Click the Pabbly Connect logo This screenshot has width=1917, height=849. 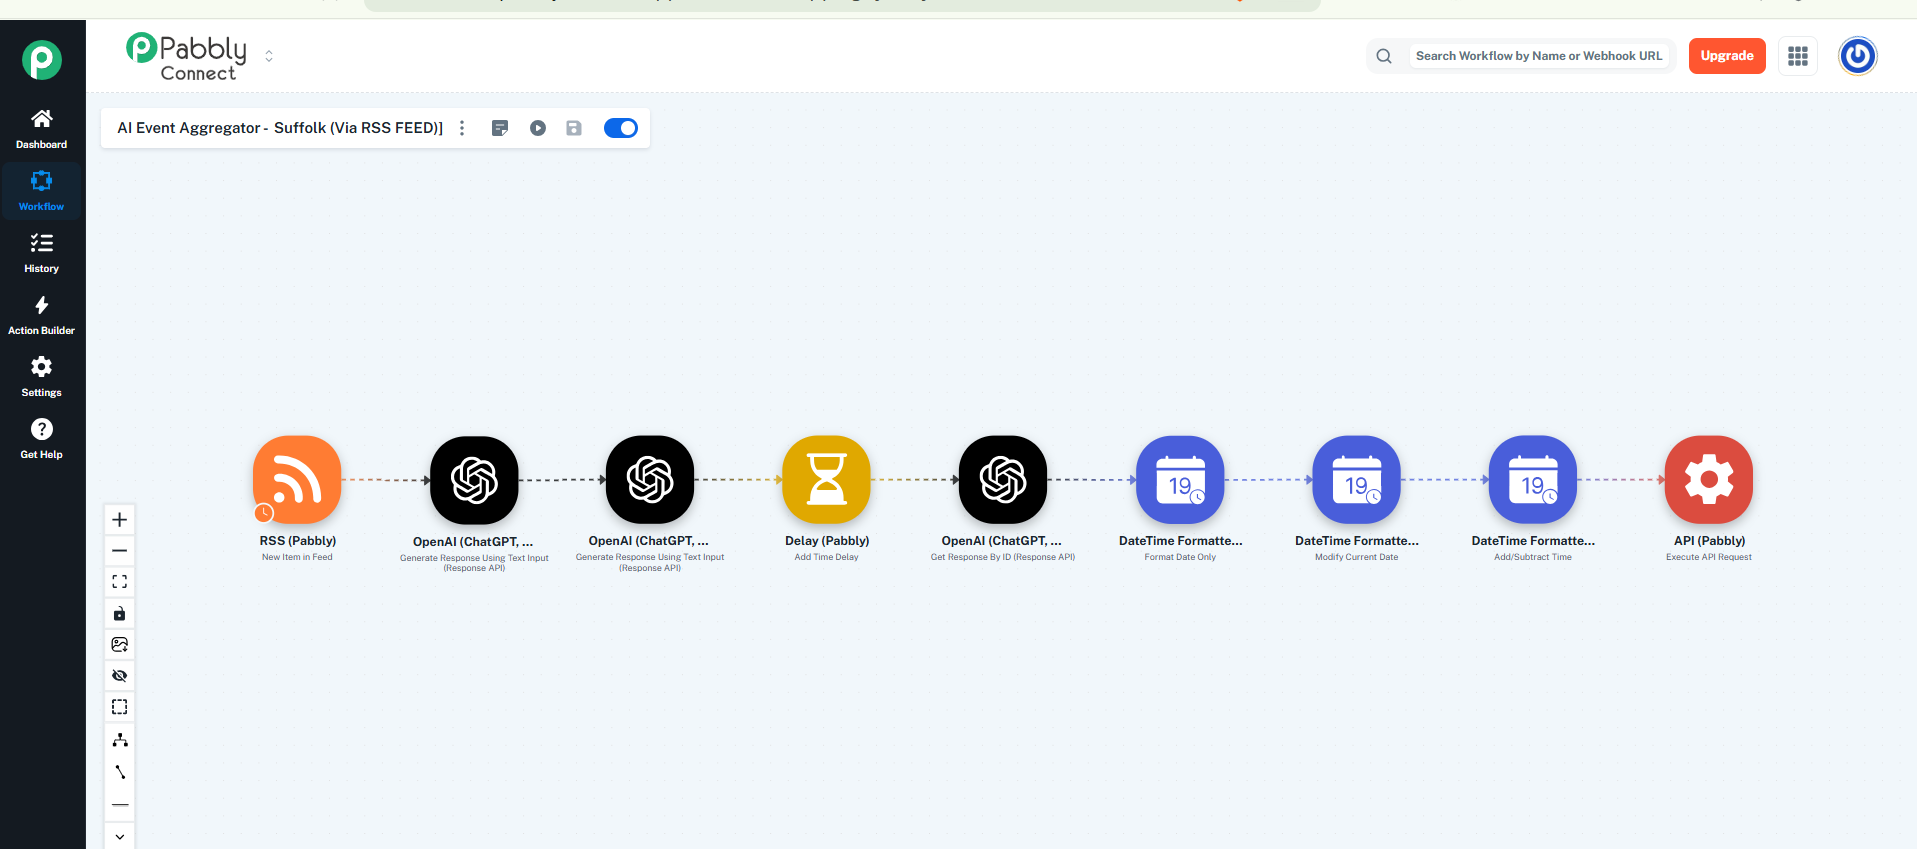187,57
